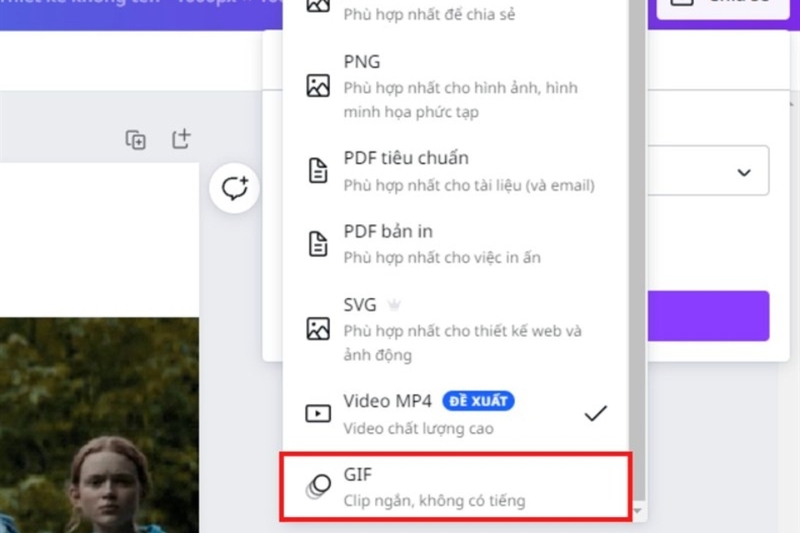Click the scroll down arrow of list
Screen dimensions: 800x533
[637, 511]
